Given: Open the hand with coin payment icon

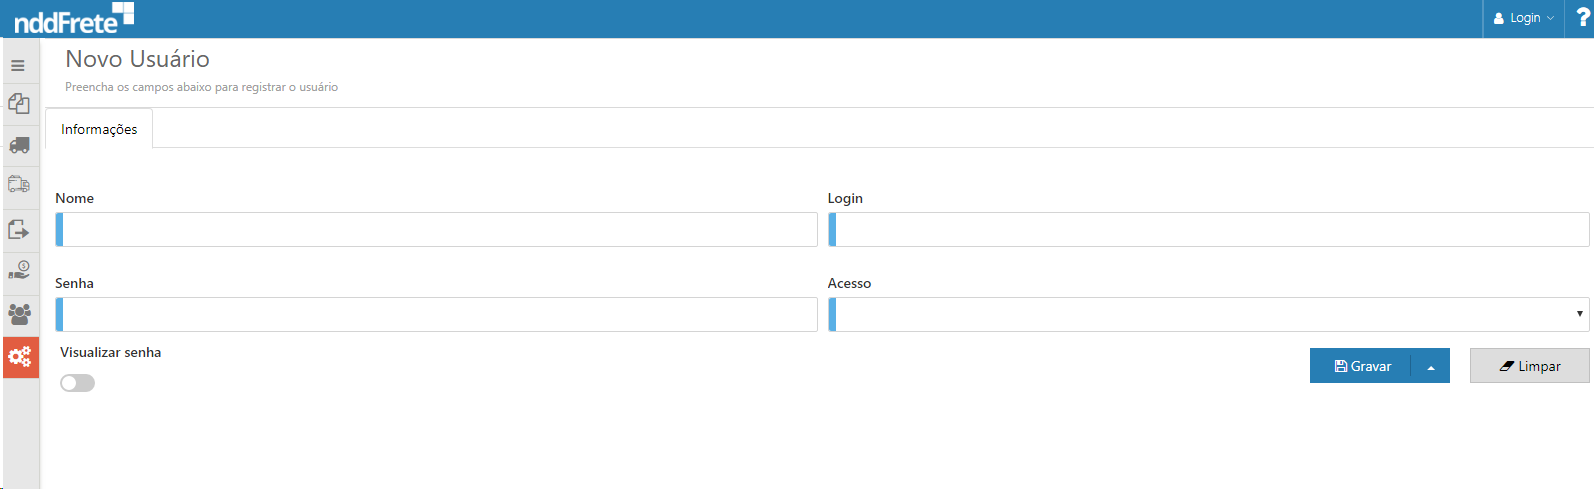Looking at the screenshot, I should (19, 270).
